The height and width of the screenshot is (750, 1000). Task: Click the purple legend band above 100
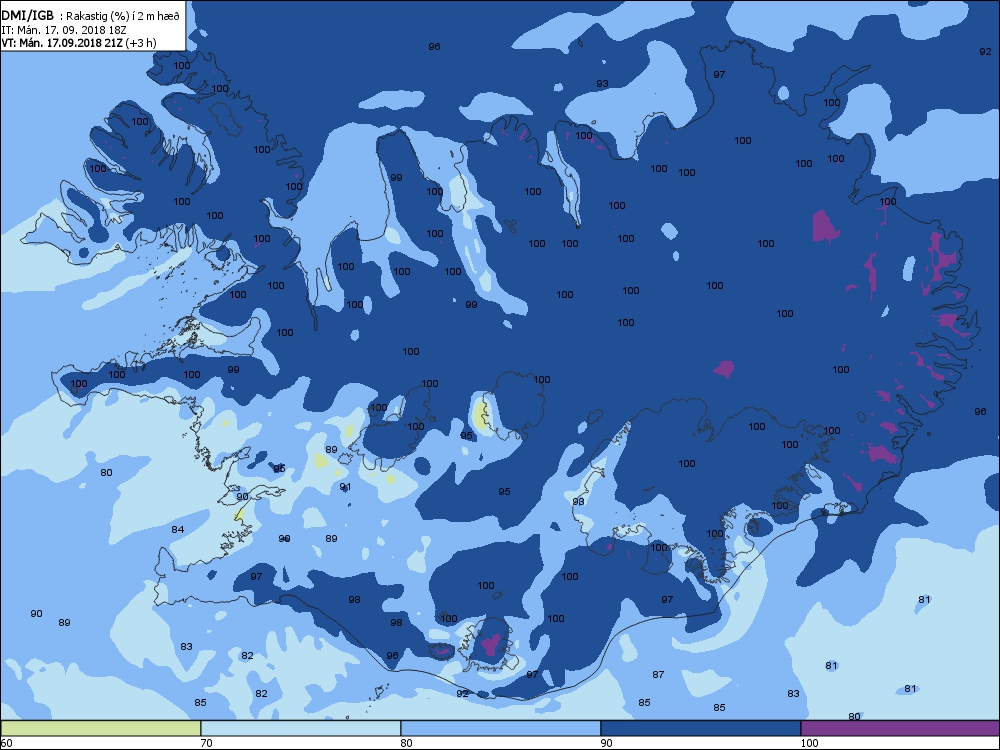pyautogui.click(x=900, y=728)
